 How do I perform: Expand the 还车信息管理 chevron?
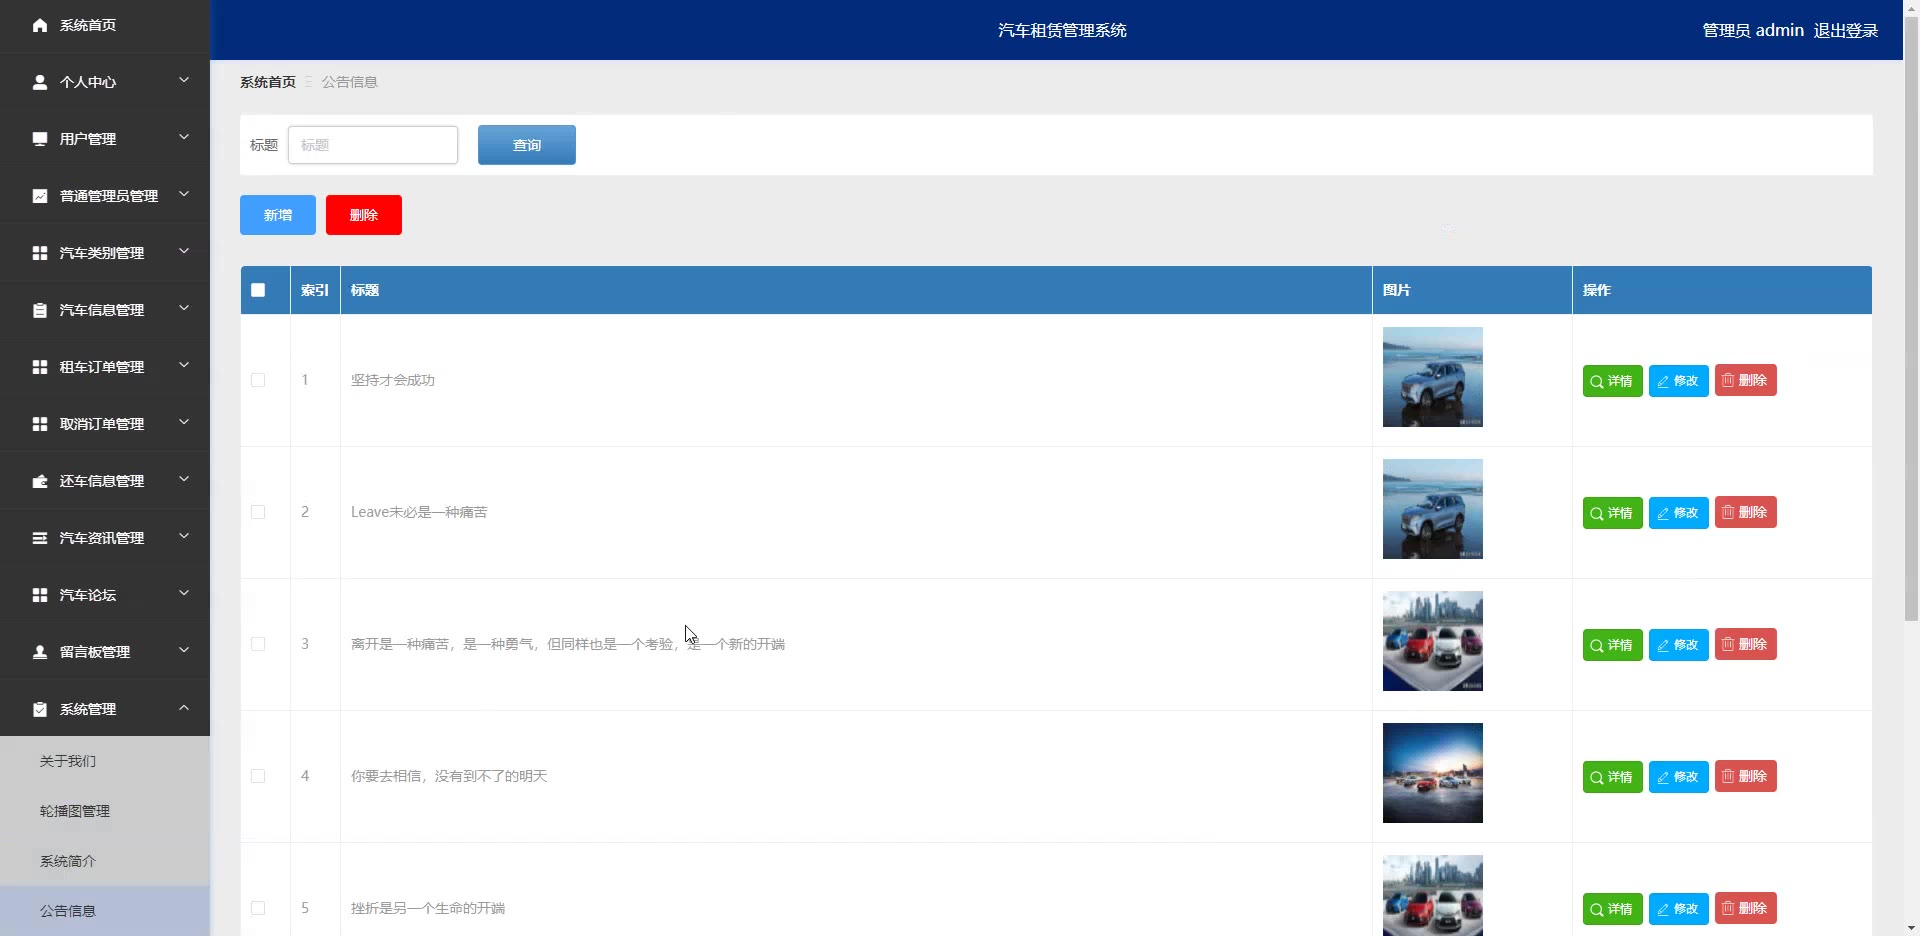(184, 479)
